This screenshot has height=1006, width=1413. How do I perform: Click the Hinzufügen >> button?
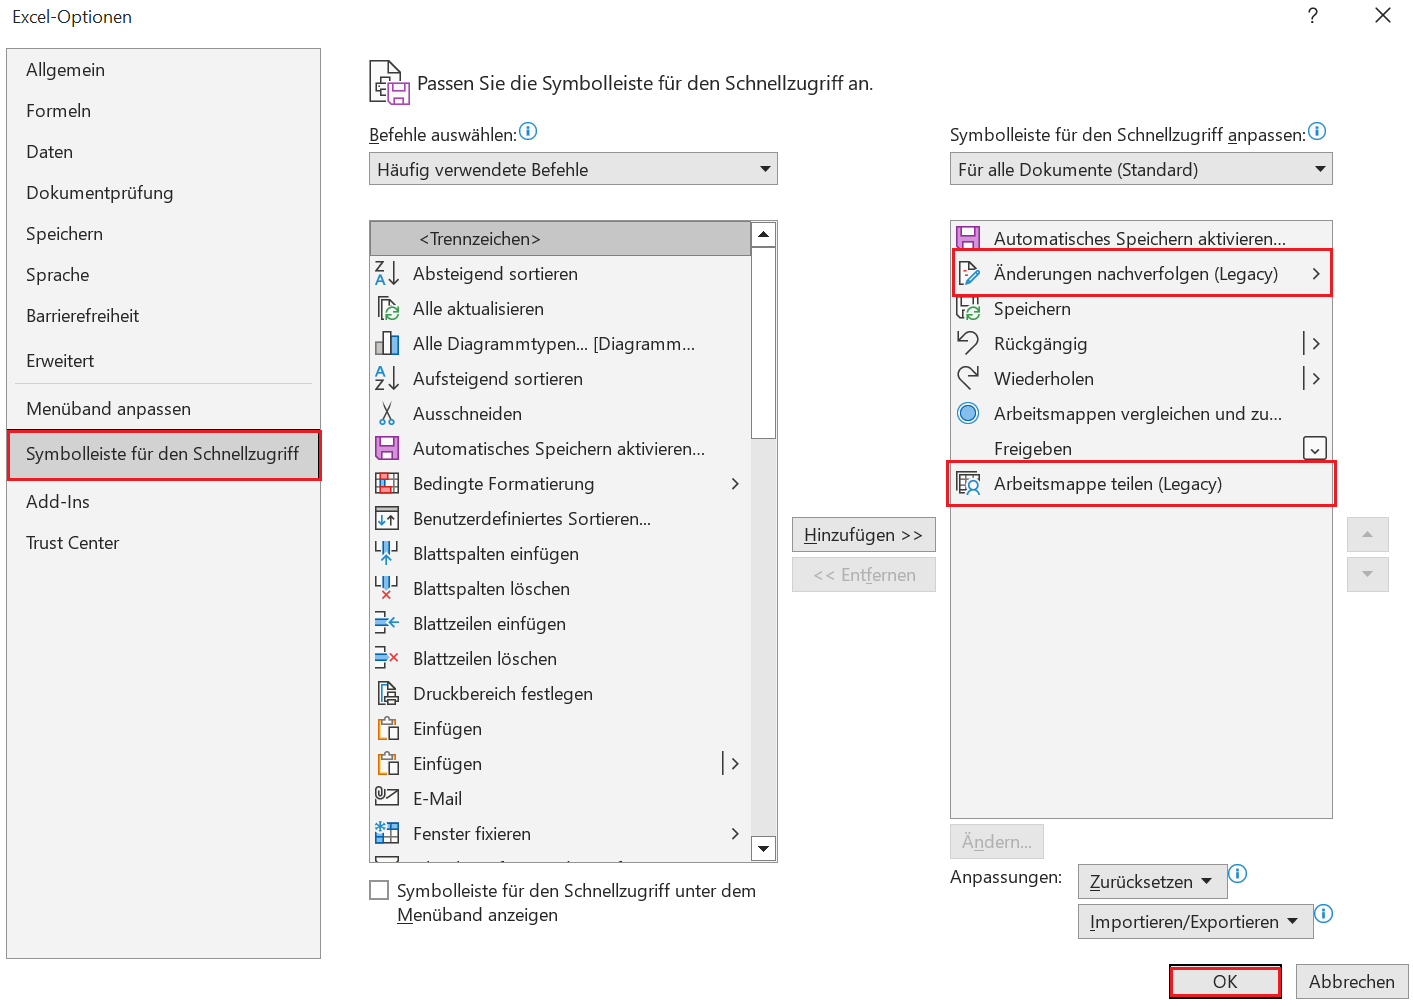point(864,534)
